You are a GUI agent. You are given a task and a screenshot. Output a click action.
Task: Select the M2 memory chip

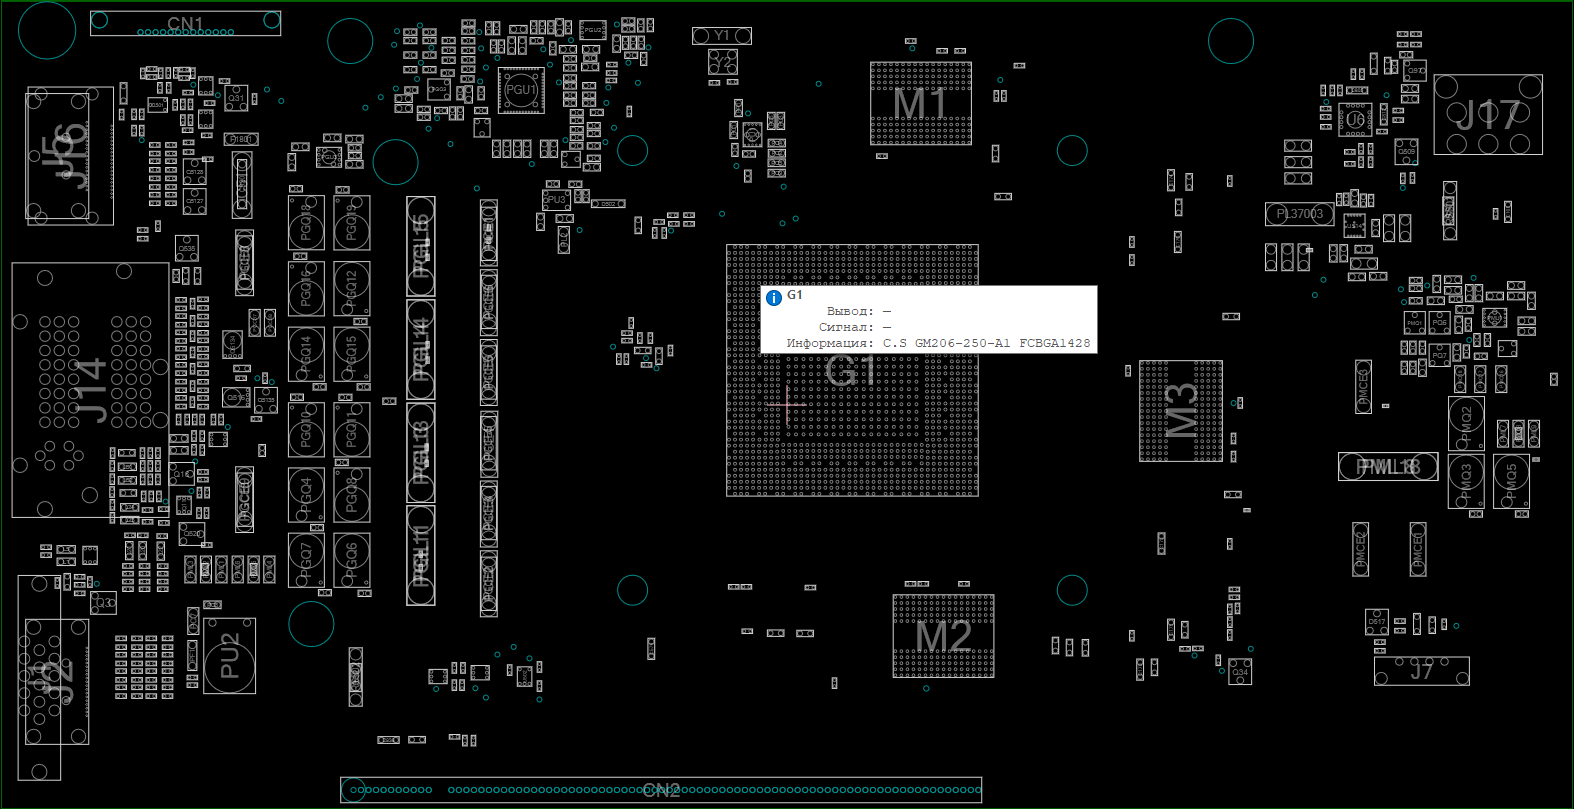943,636
